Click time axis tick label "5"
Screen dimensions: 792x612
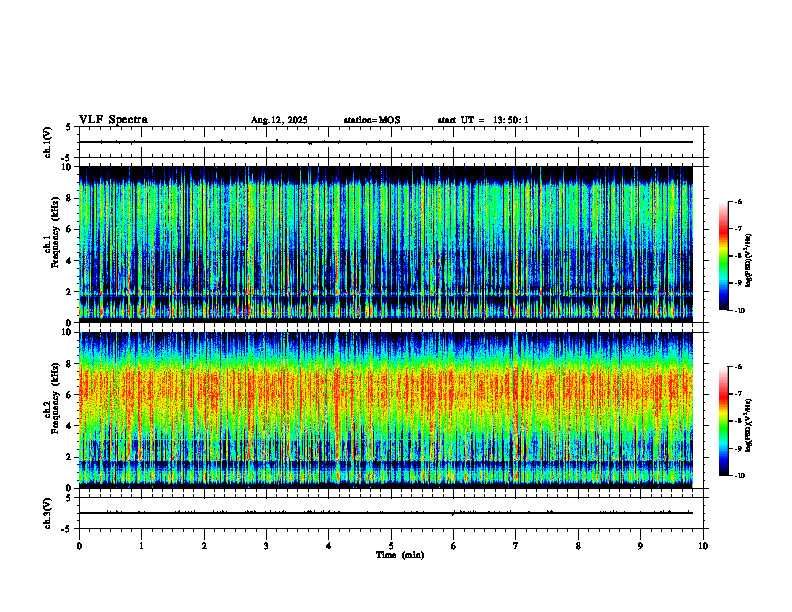(x=391, y=546)
